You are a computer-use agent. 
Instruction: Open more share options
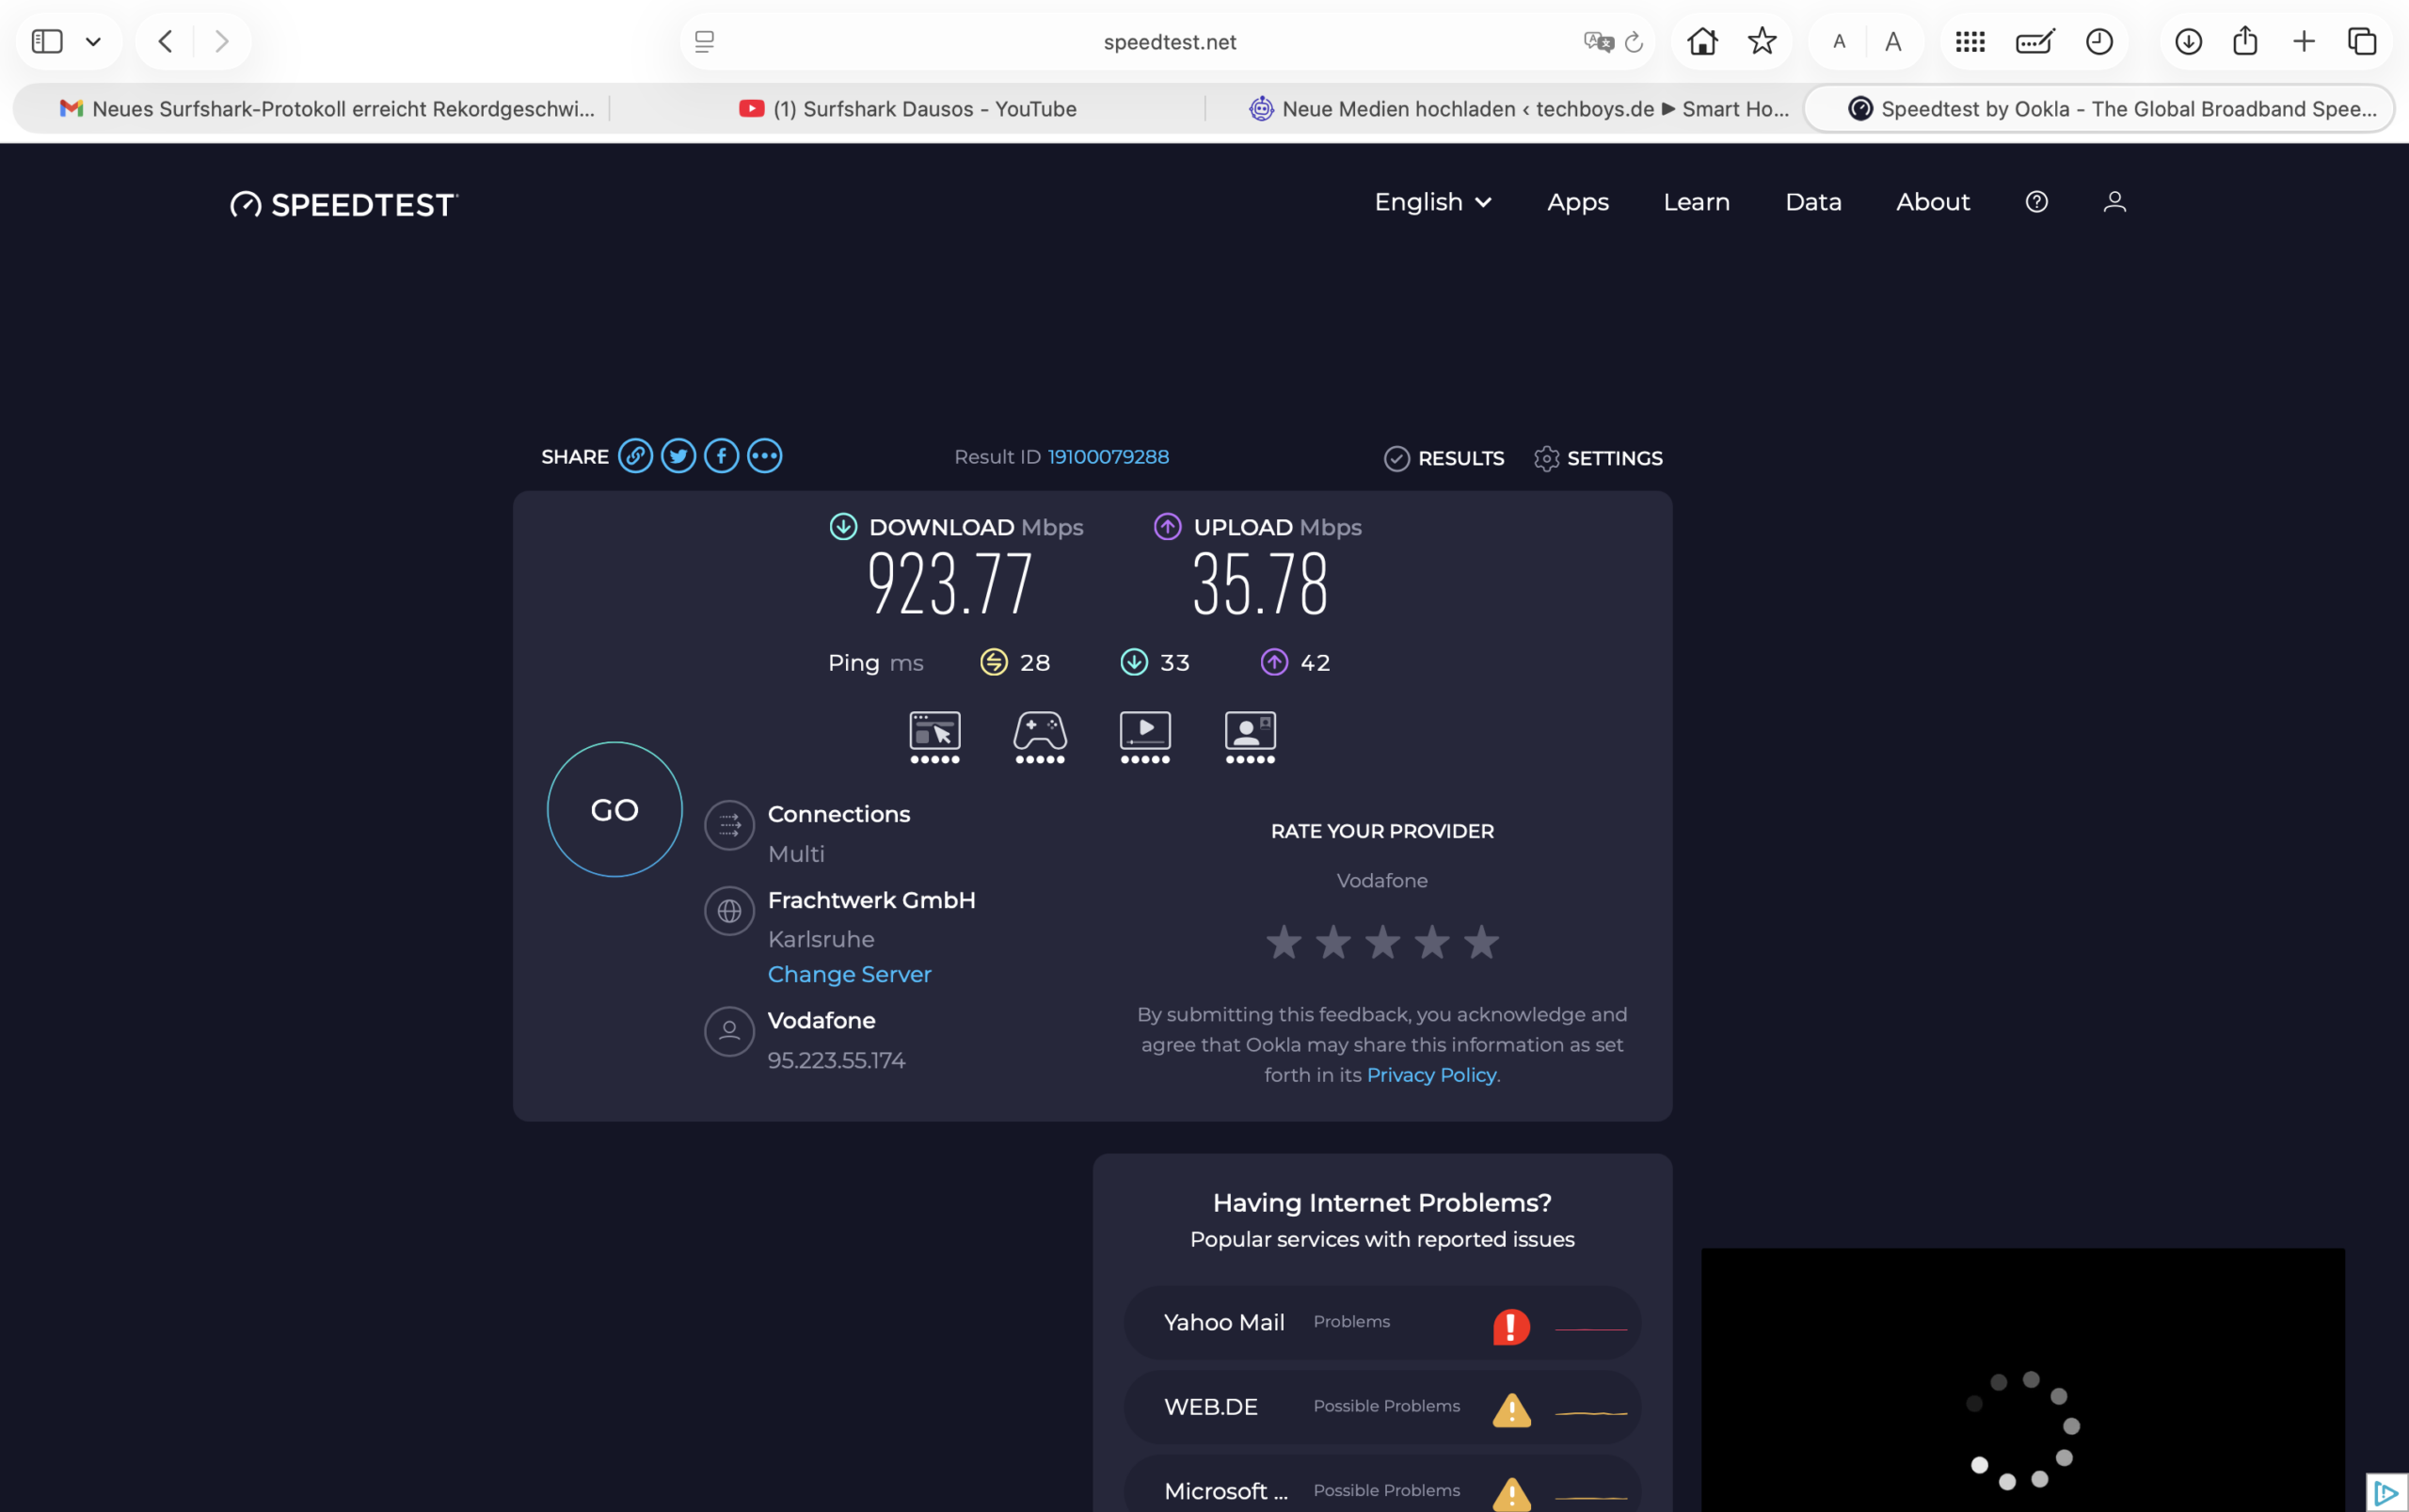click(x=764, y=456)
